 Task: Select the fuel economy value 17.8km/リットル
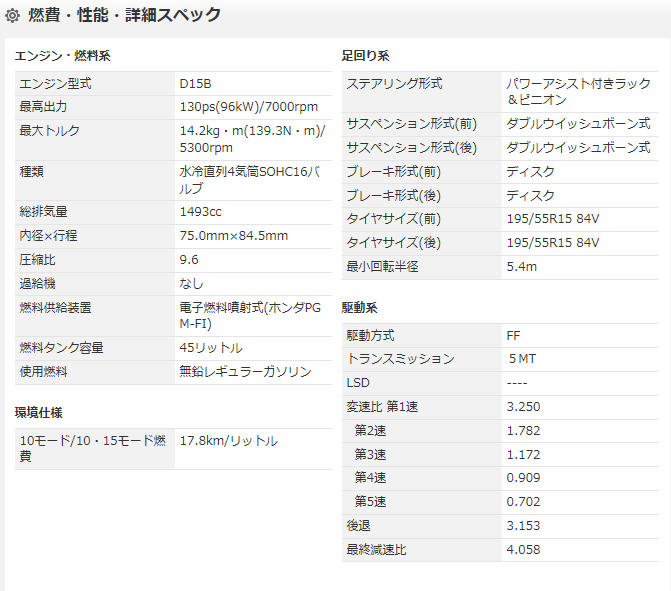(229, 441)
